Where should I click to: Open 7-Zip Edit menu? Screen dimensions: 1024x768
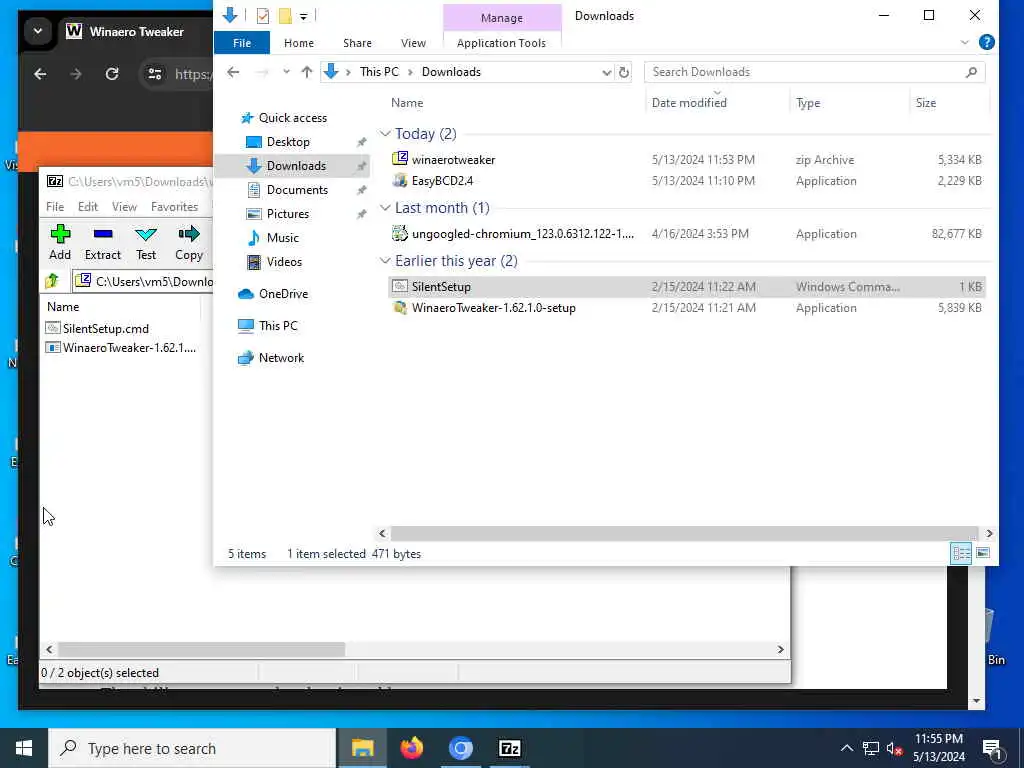coord(88,206)
